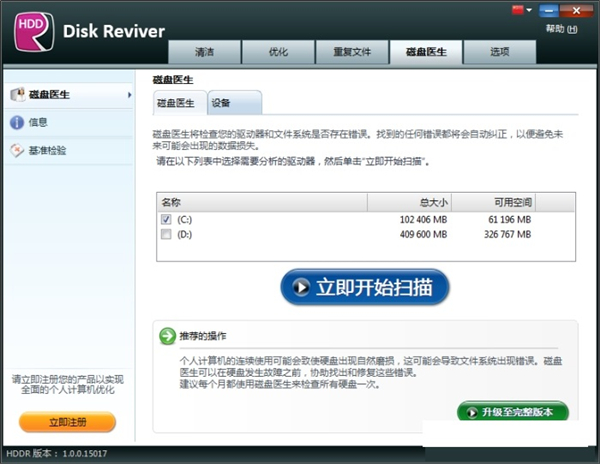Close the Disk Reviver window
The width and height of the screenshot is (600, 464).
(x=576, y=11)
